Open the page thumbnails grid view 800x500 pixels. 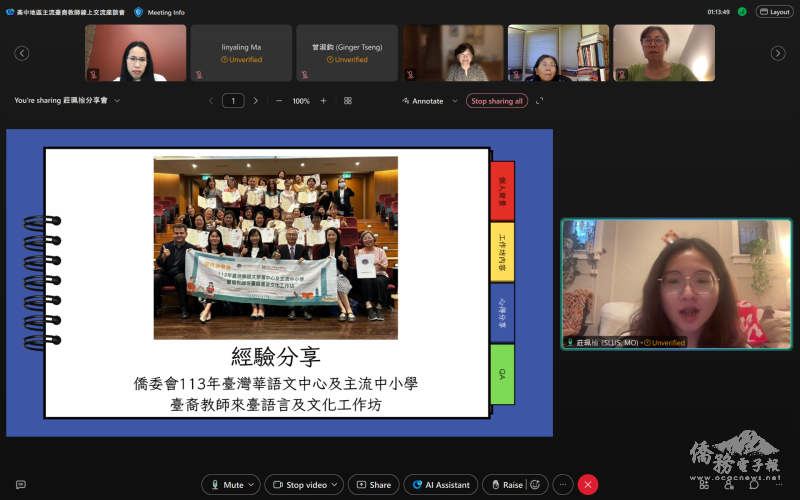348,101
